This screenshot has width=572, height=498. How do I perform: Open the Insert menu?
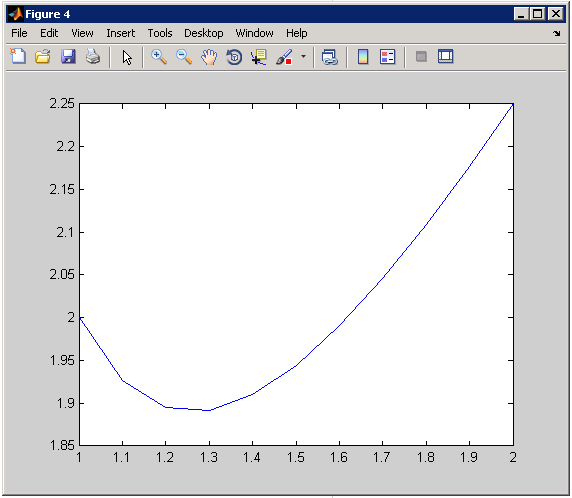120,33
